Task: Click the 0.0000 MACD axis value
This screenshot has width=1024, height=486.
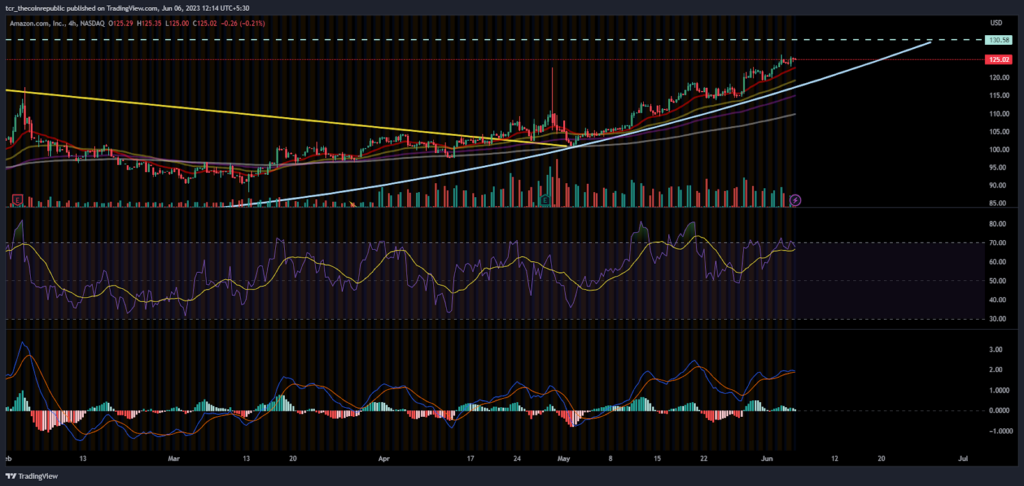Action: click(999, 411)
